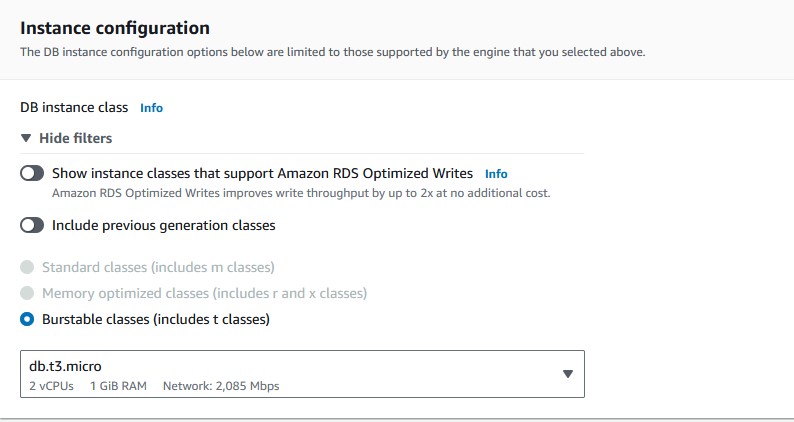The height and width of the screenshot is (422, 794).
Task: Select the Burstable classes radio button
Action: [x=27, y=320]
